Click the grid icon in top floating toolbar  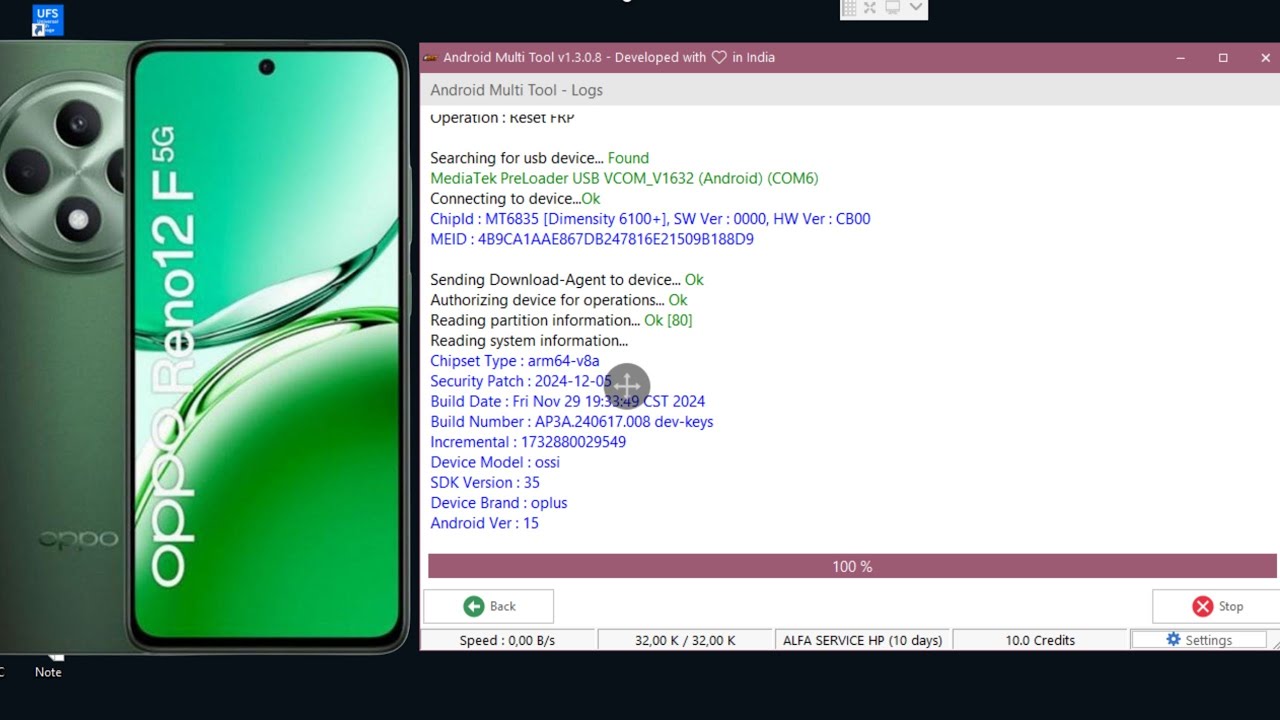pyautogui.click(x=848, y=8)
